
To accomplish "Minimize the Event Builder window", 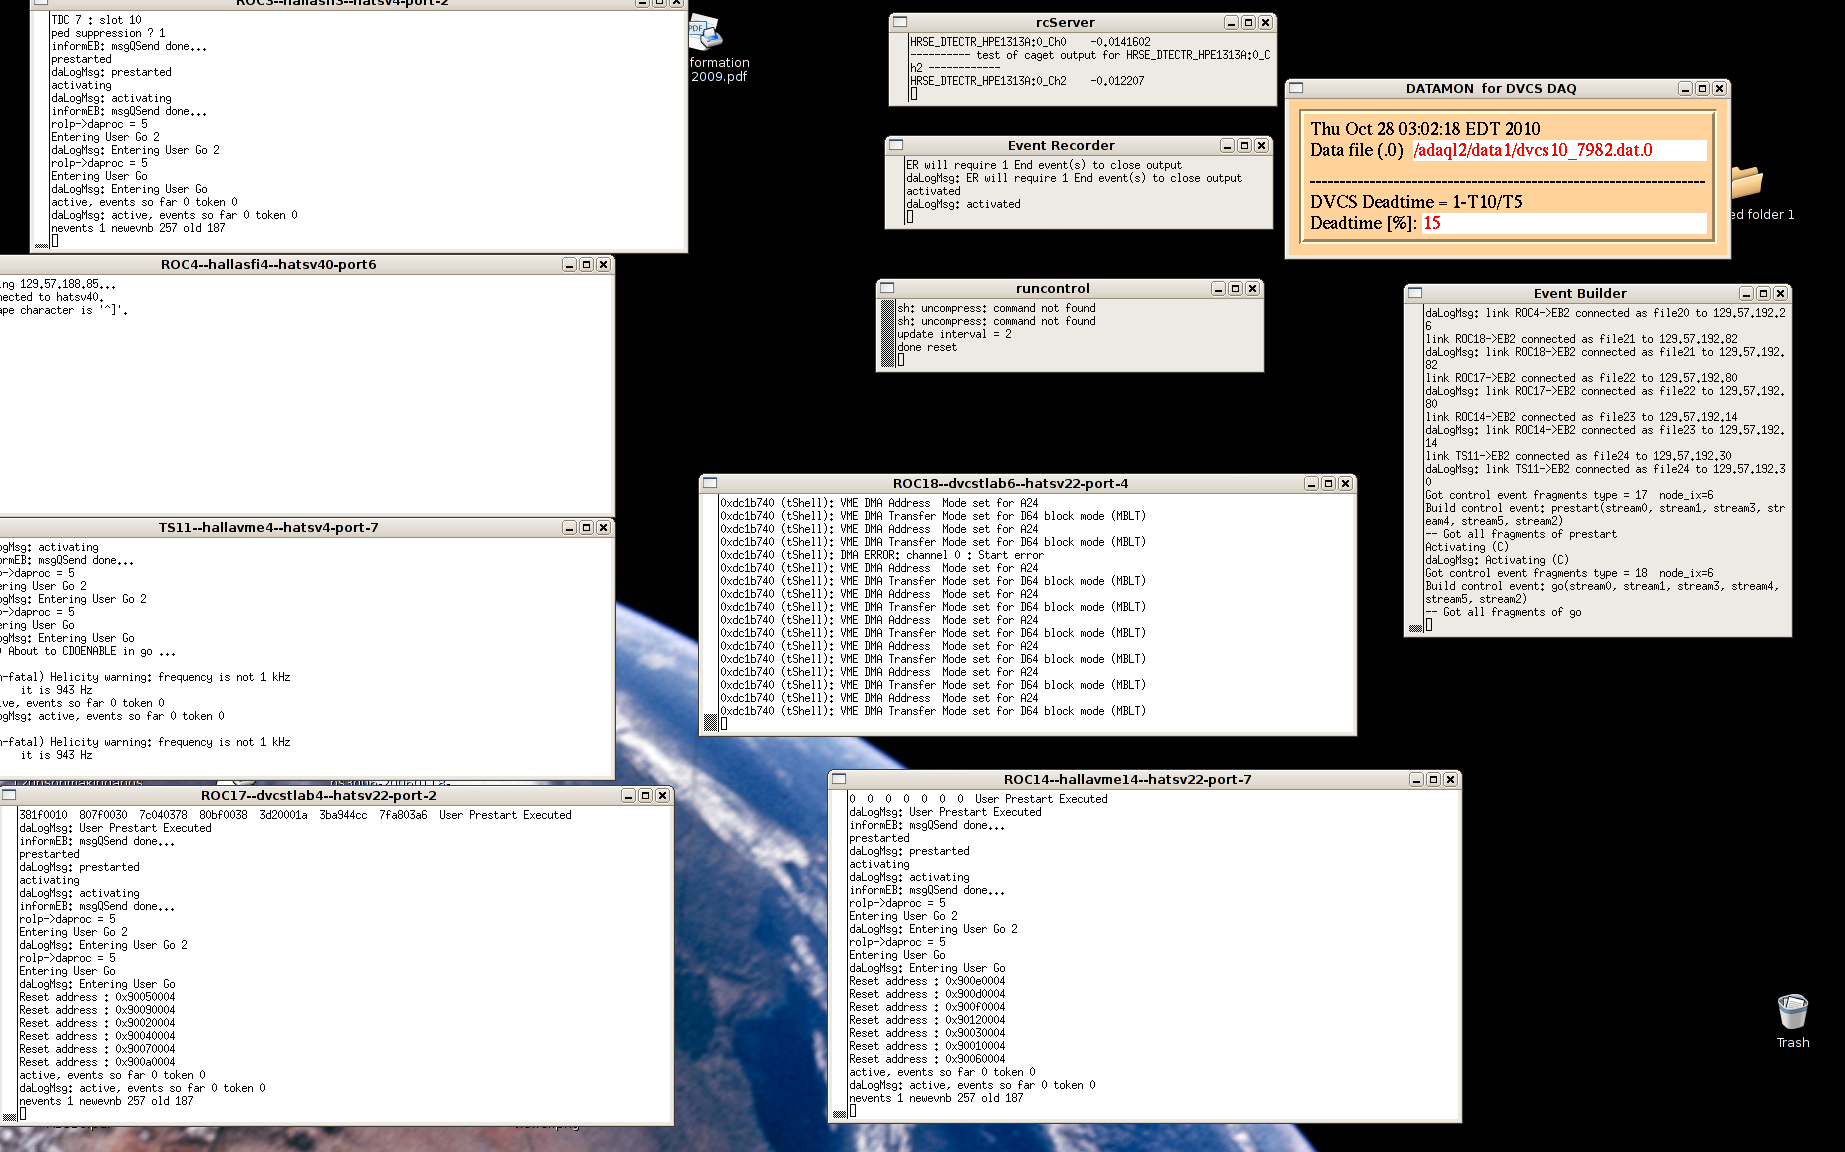I will click(1746, 293).
